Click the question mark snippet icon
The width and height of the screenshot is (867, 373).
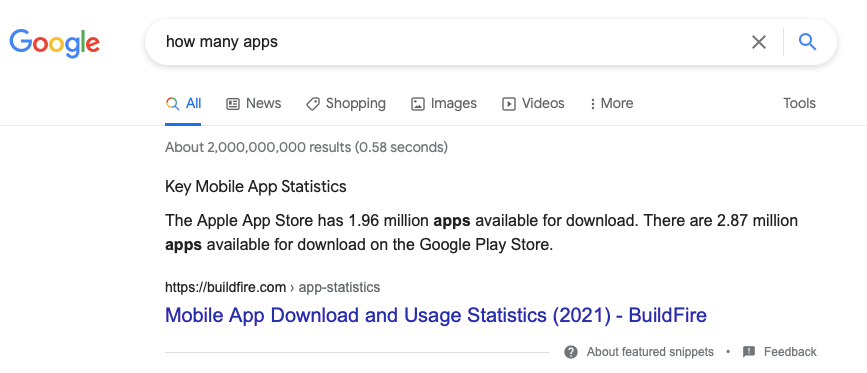point(571,352)
